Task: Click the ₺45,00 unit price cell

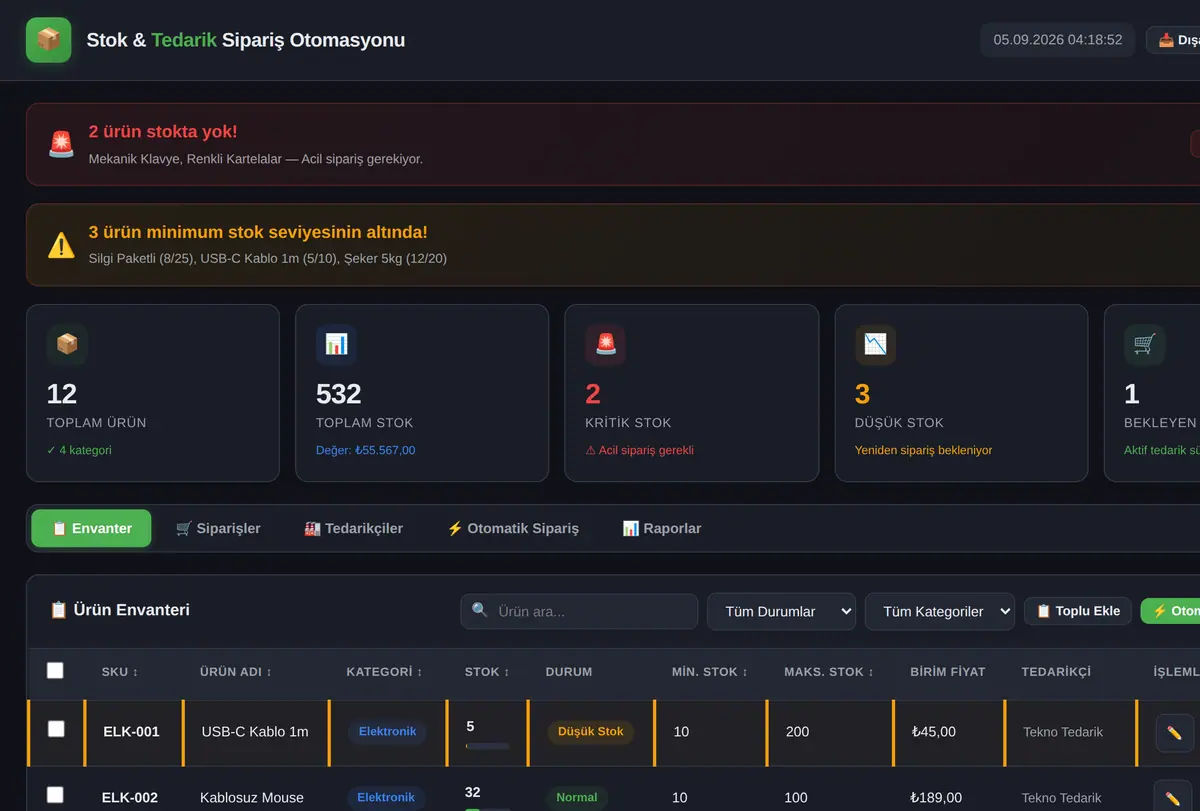Action: pyautogui.click(x=933, y=732)
